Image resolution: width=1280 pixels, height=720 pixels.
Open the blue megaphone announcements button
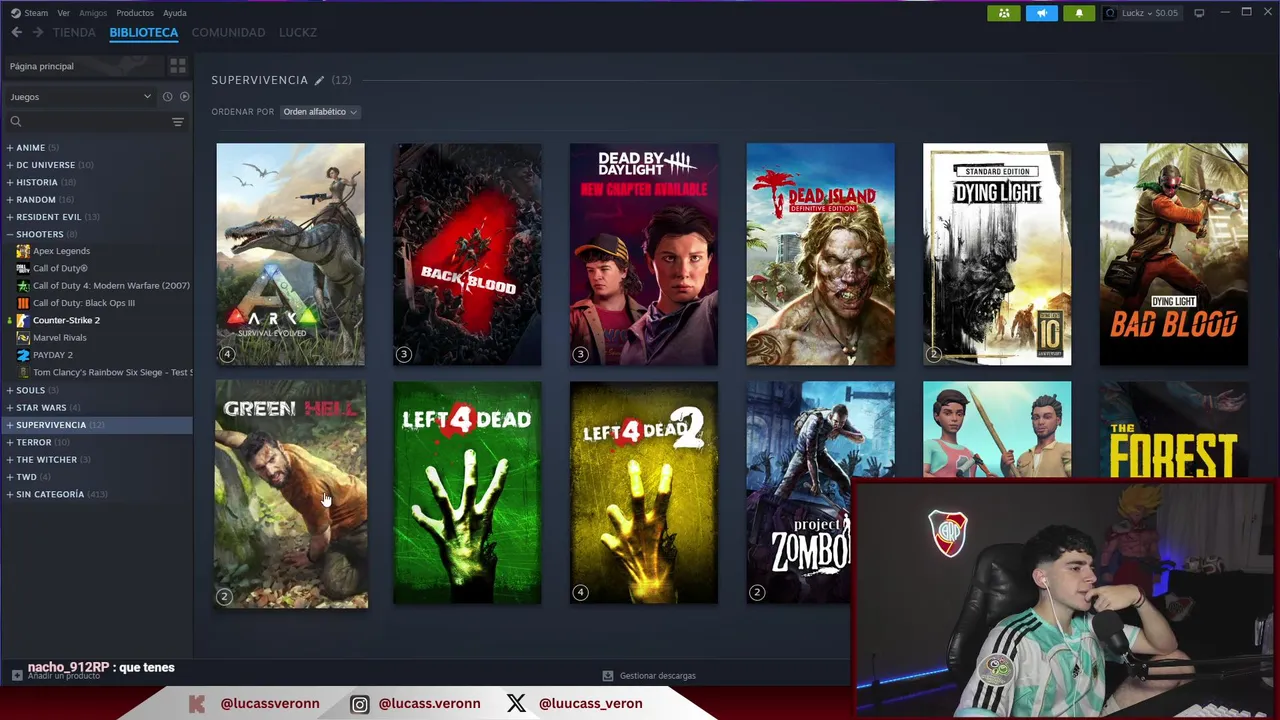[x=1042, y=13]
